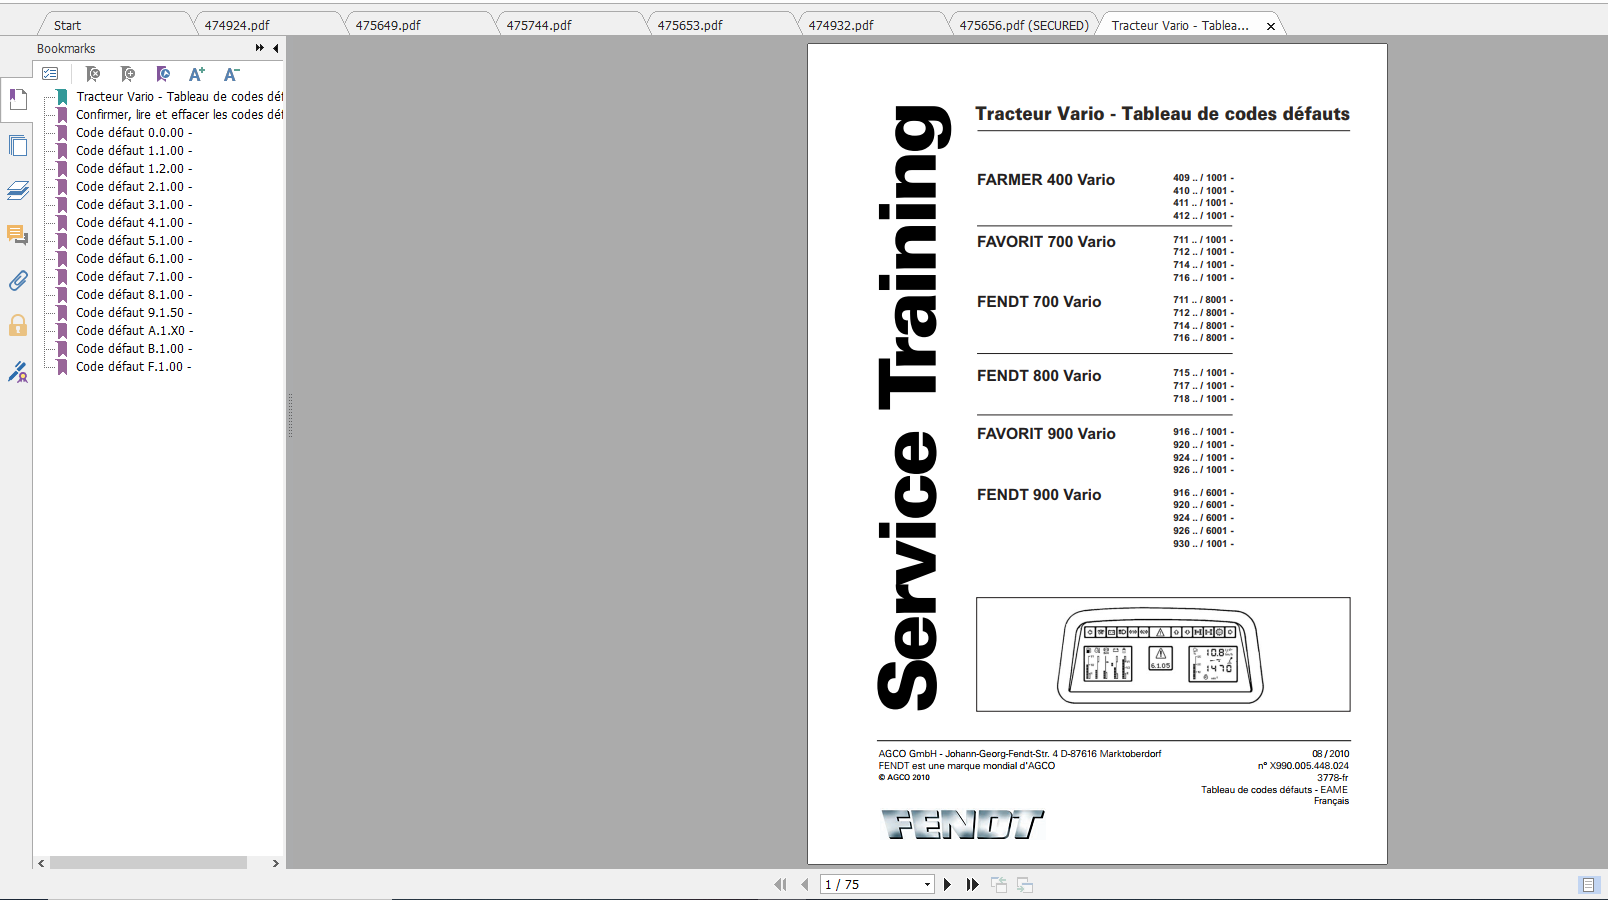
Task: Select bookmark Code défaut 4.1.00
Action: pyautogui.click(x=134, y=223)
